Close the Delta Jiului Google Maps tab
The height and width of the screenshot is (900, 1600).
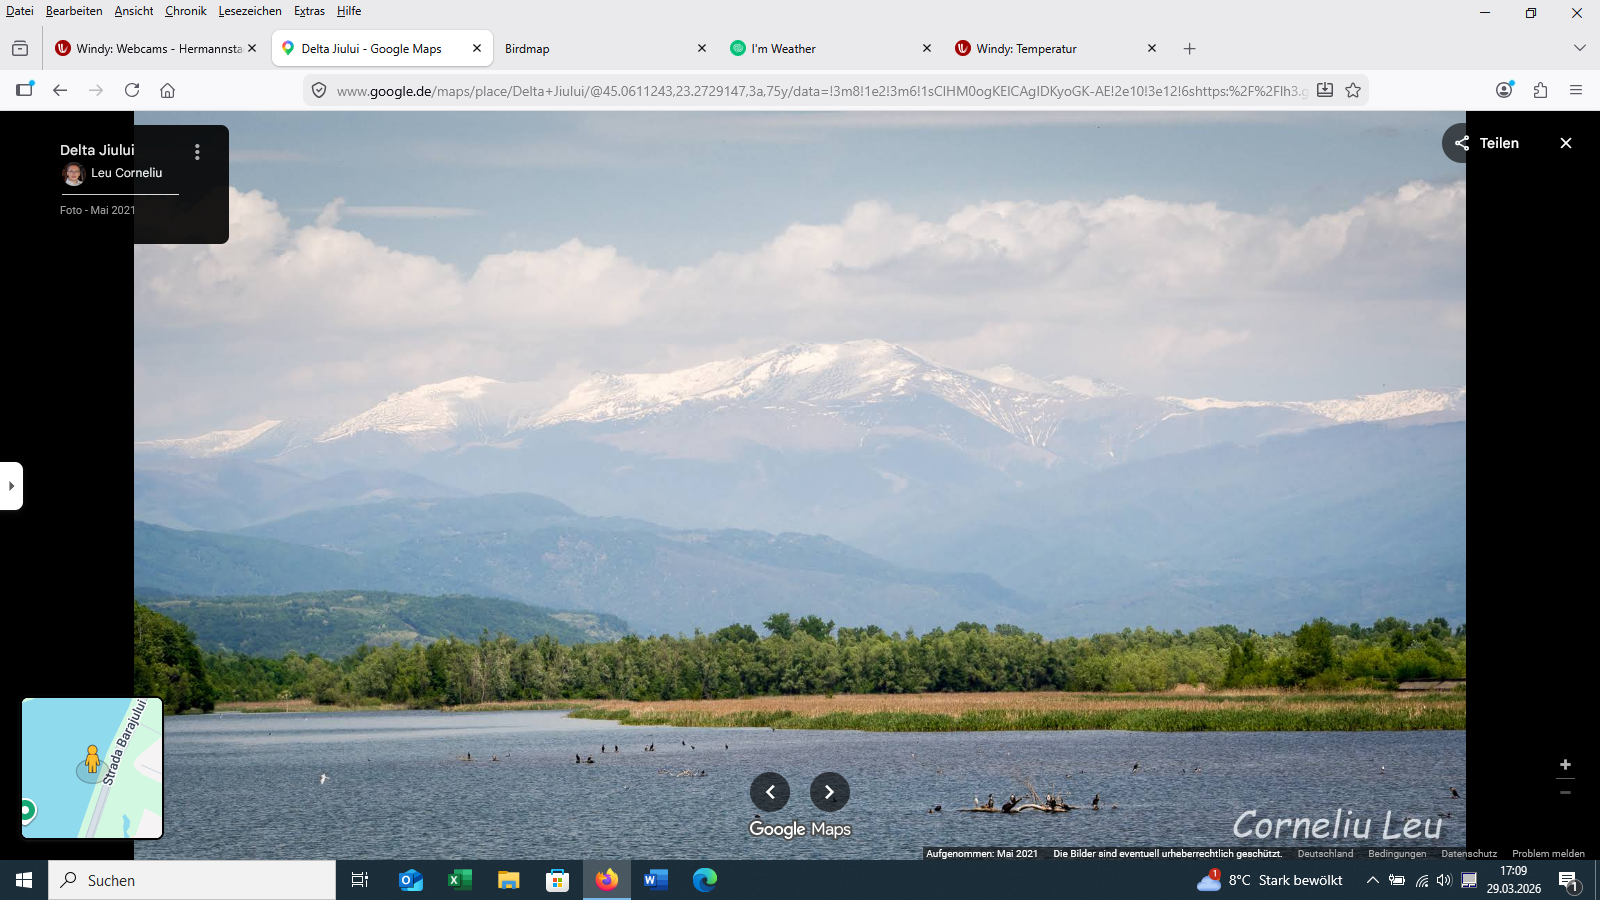pyautogui.click(x=477, y=48)
